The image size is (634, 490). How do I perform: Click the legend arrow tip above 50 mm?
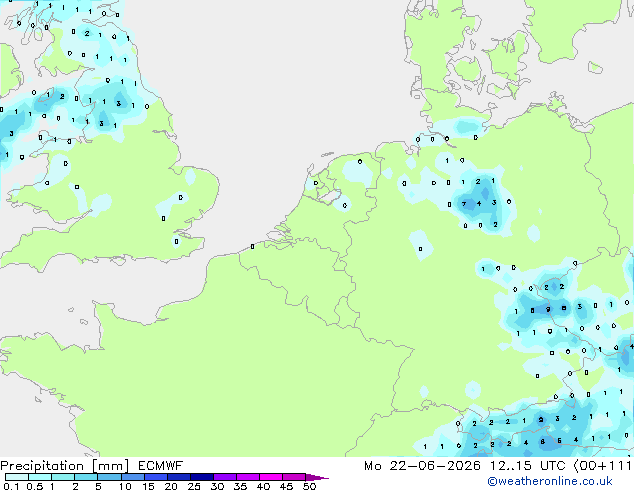[x=317, y=478]
